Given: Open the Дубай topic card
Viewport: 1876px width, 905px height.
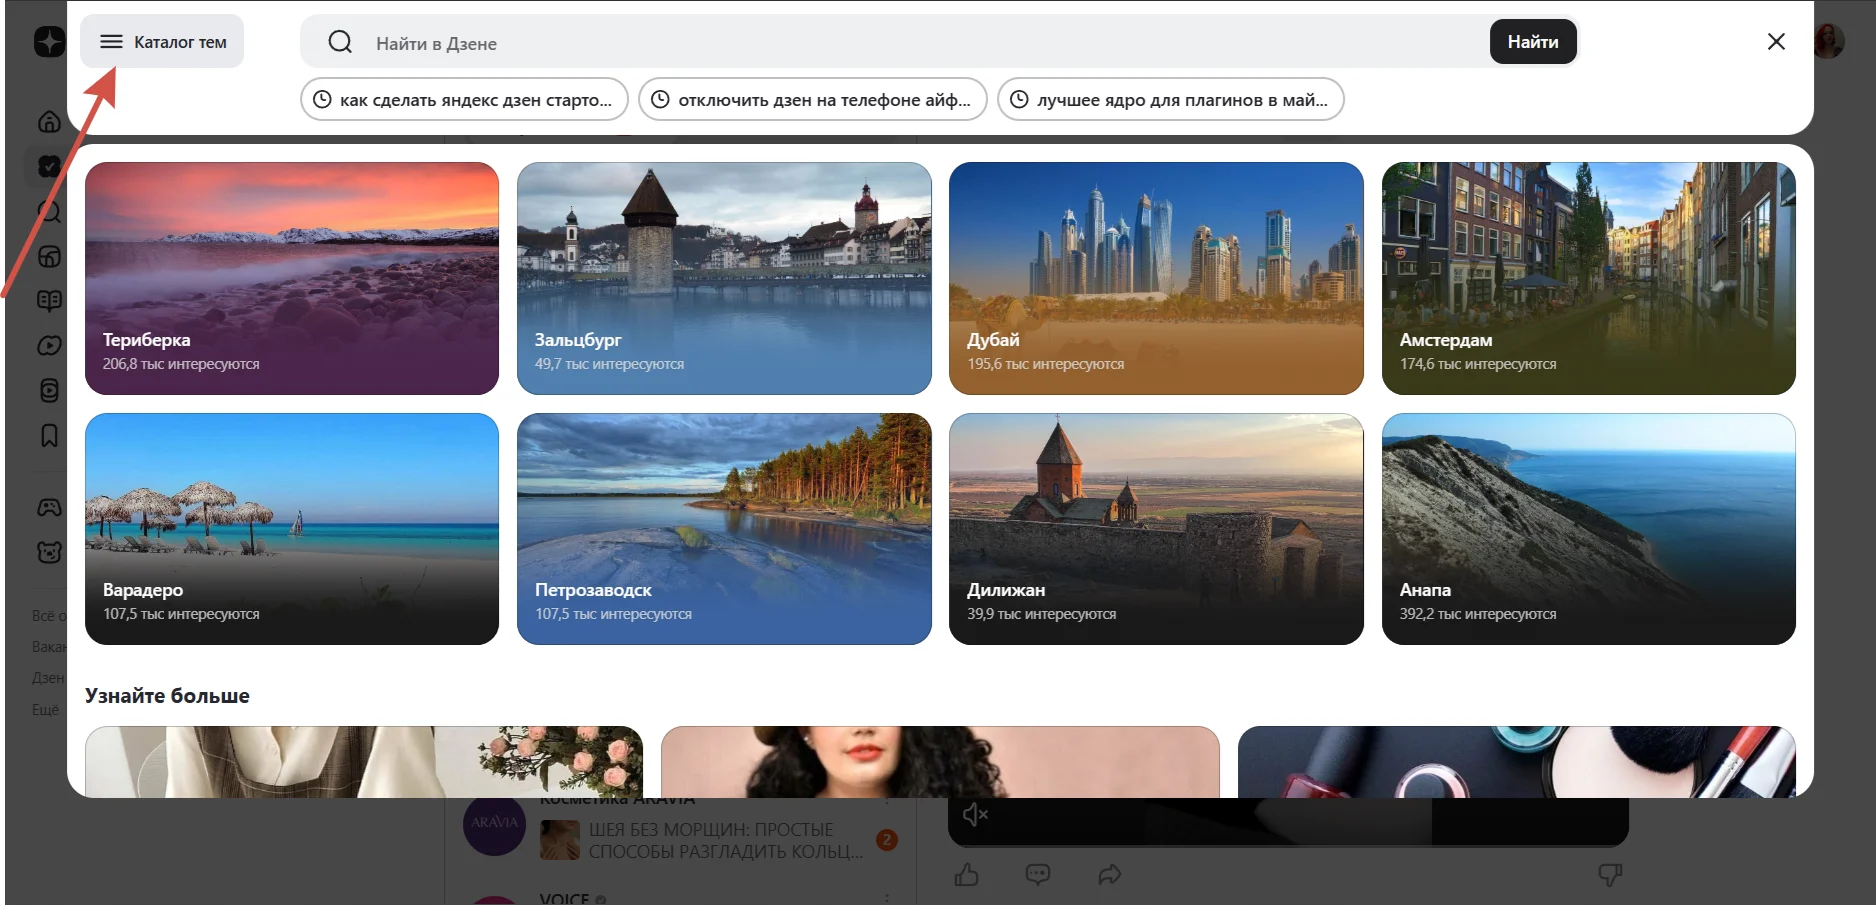Looking at the screenshot, I should 1156,278.
